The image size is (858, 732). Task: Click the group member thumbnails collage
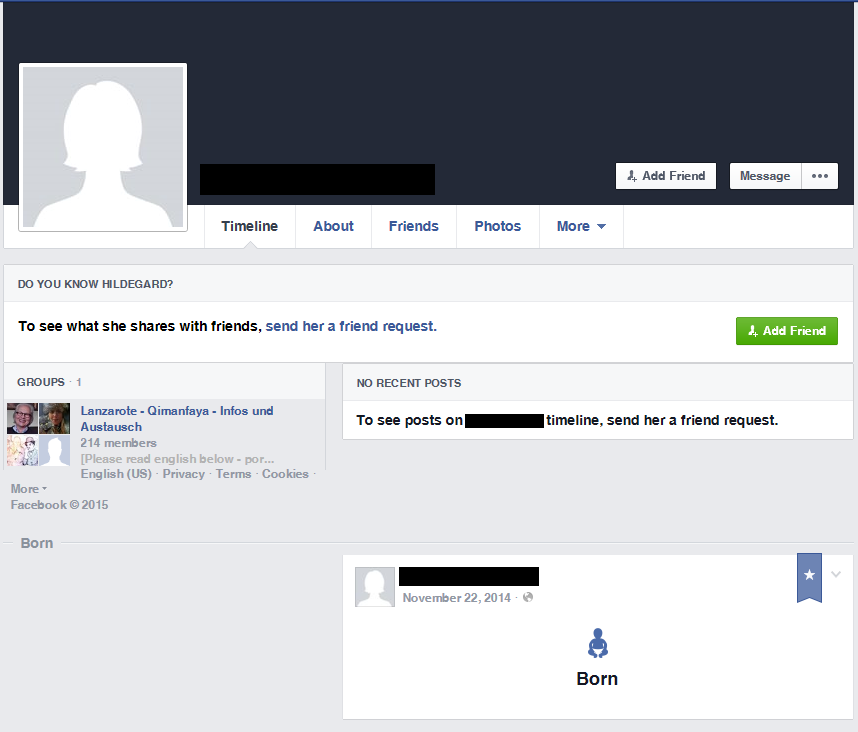tap(38, 434)
